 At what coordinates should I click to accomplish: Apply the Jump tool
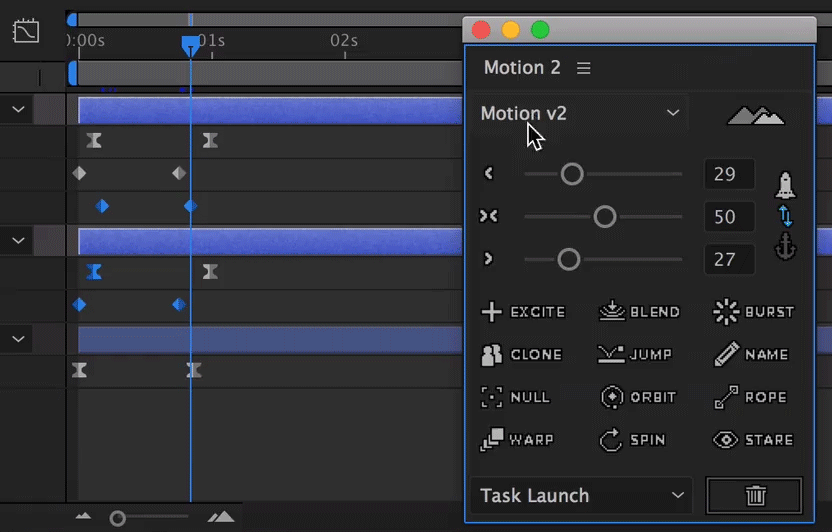635,355
